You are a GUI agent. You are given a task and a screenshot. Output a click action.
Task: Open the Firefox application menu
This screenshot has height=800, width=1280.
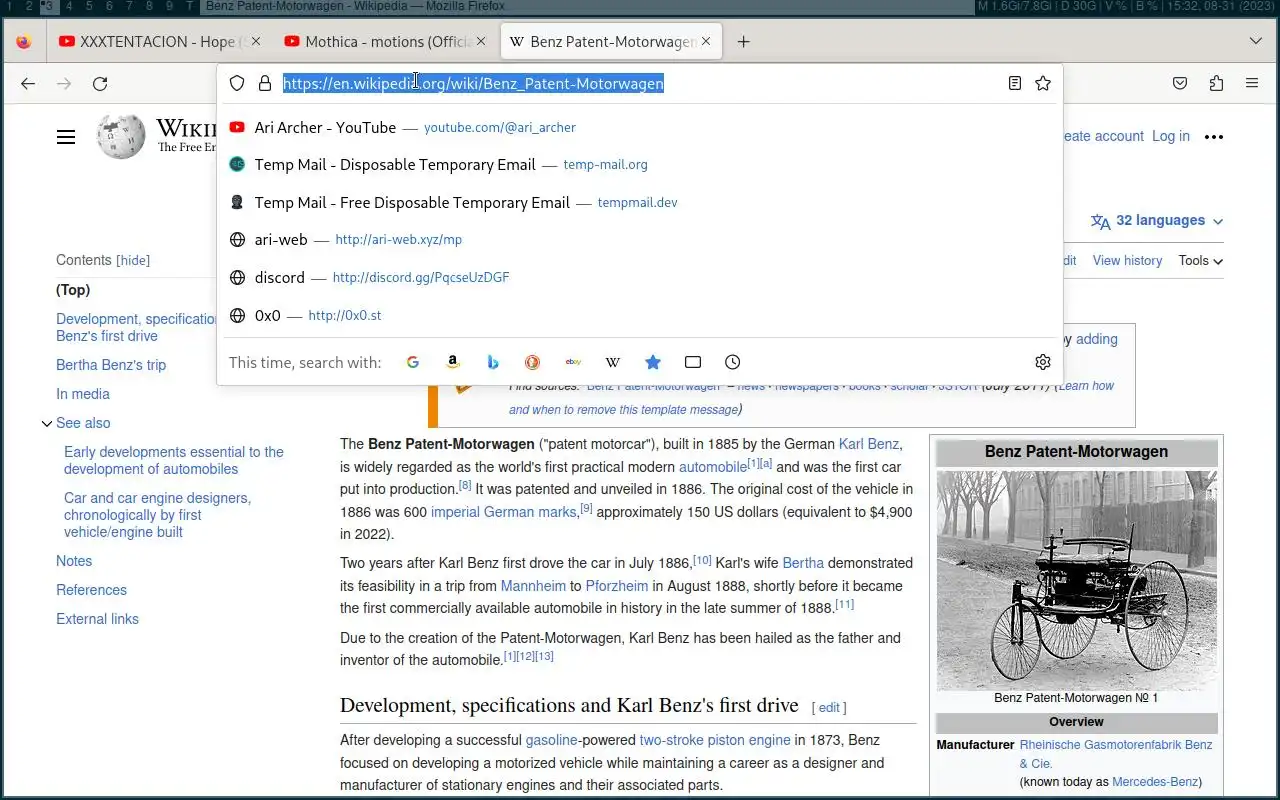(1252, 84)
